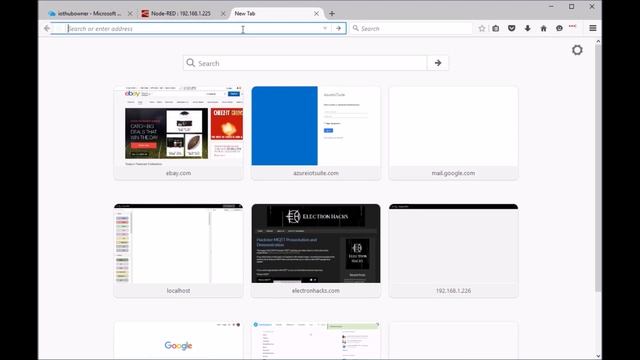
Task: Click the back navigation arrow
Action: (x=47, y=28)
